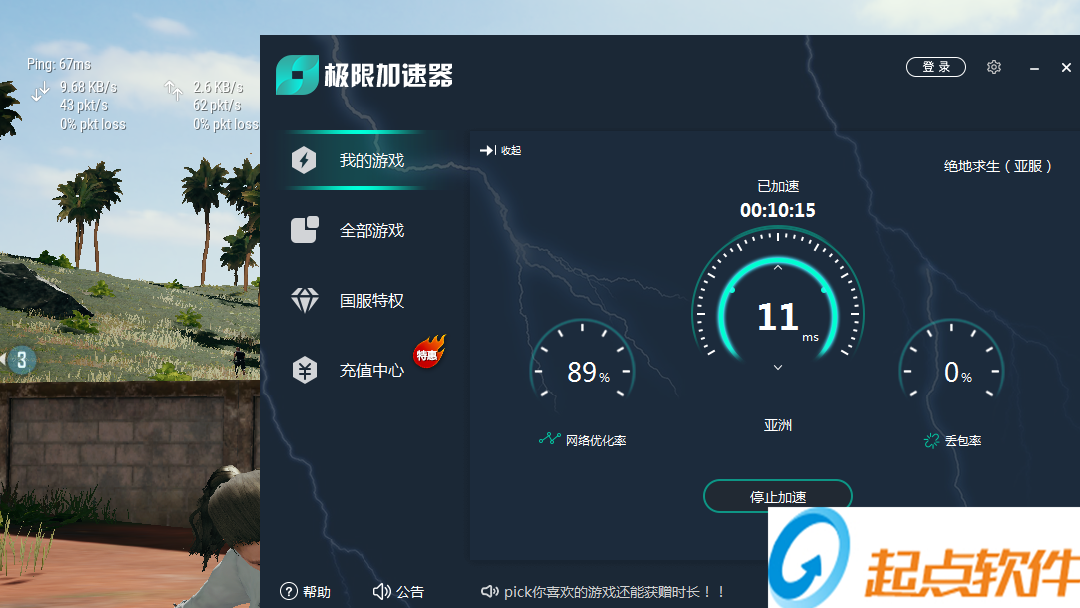Click the 绝地求生（亚服）game title
This screenshot has width=1080, height=608.
(x=998, y=166)
